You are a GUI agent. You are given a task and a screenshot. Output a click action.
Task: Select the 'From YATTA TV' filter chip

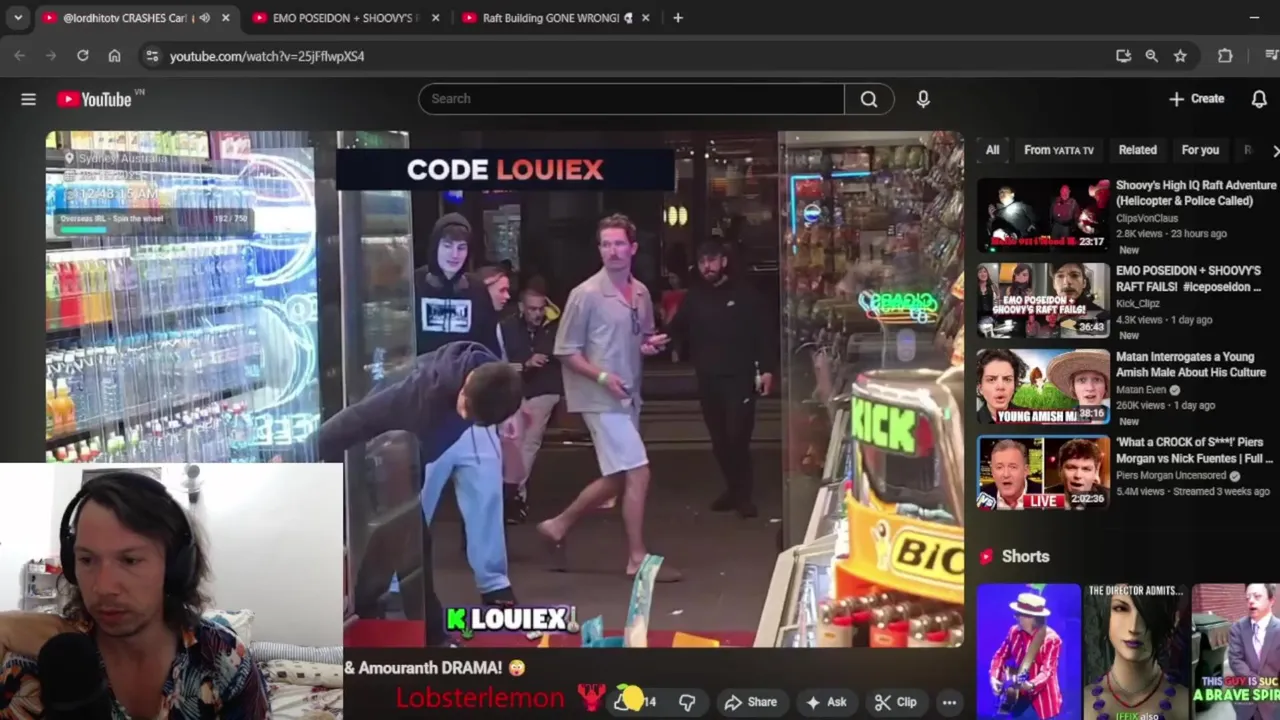[x=1059, y=150]
